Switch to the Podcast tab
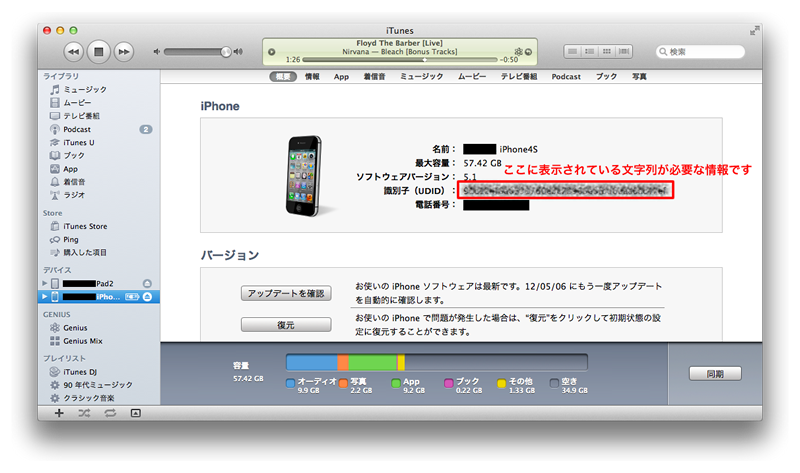The width and height of the screenshot is (800, 473). (x=566, y=77)
